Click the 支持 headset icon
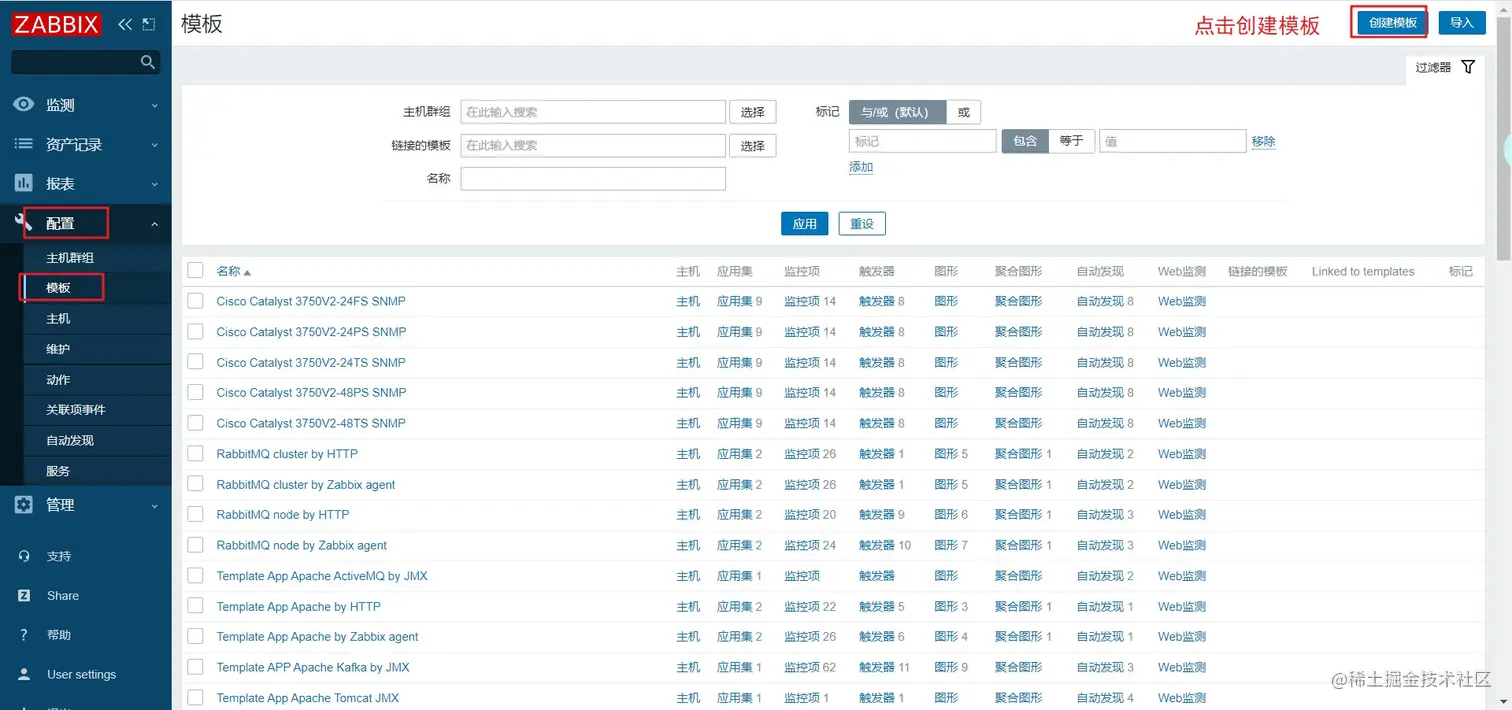1512x710 pixels. point(24,556)
